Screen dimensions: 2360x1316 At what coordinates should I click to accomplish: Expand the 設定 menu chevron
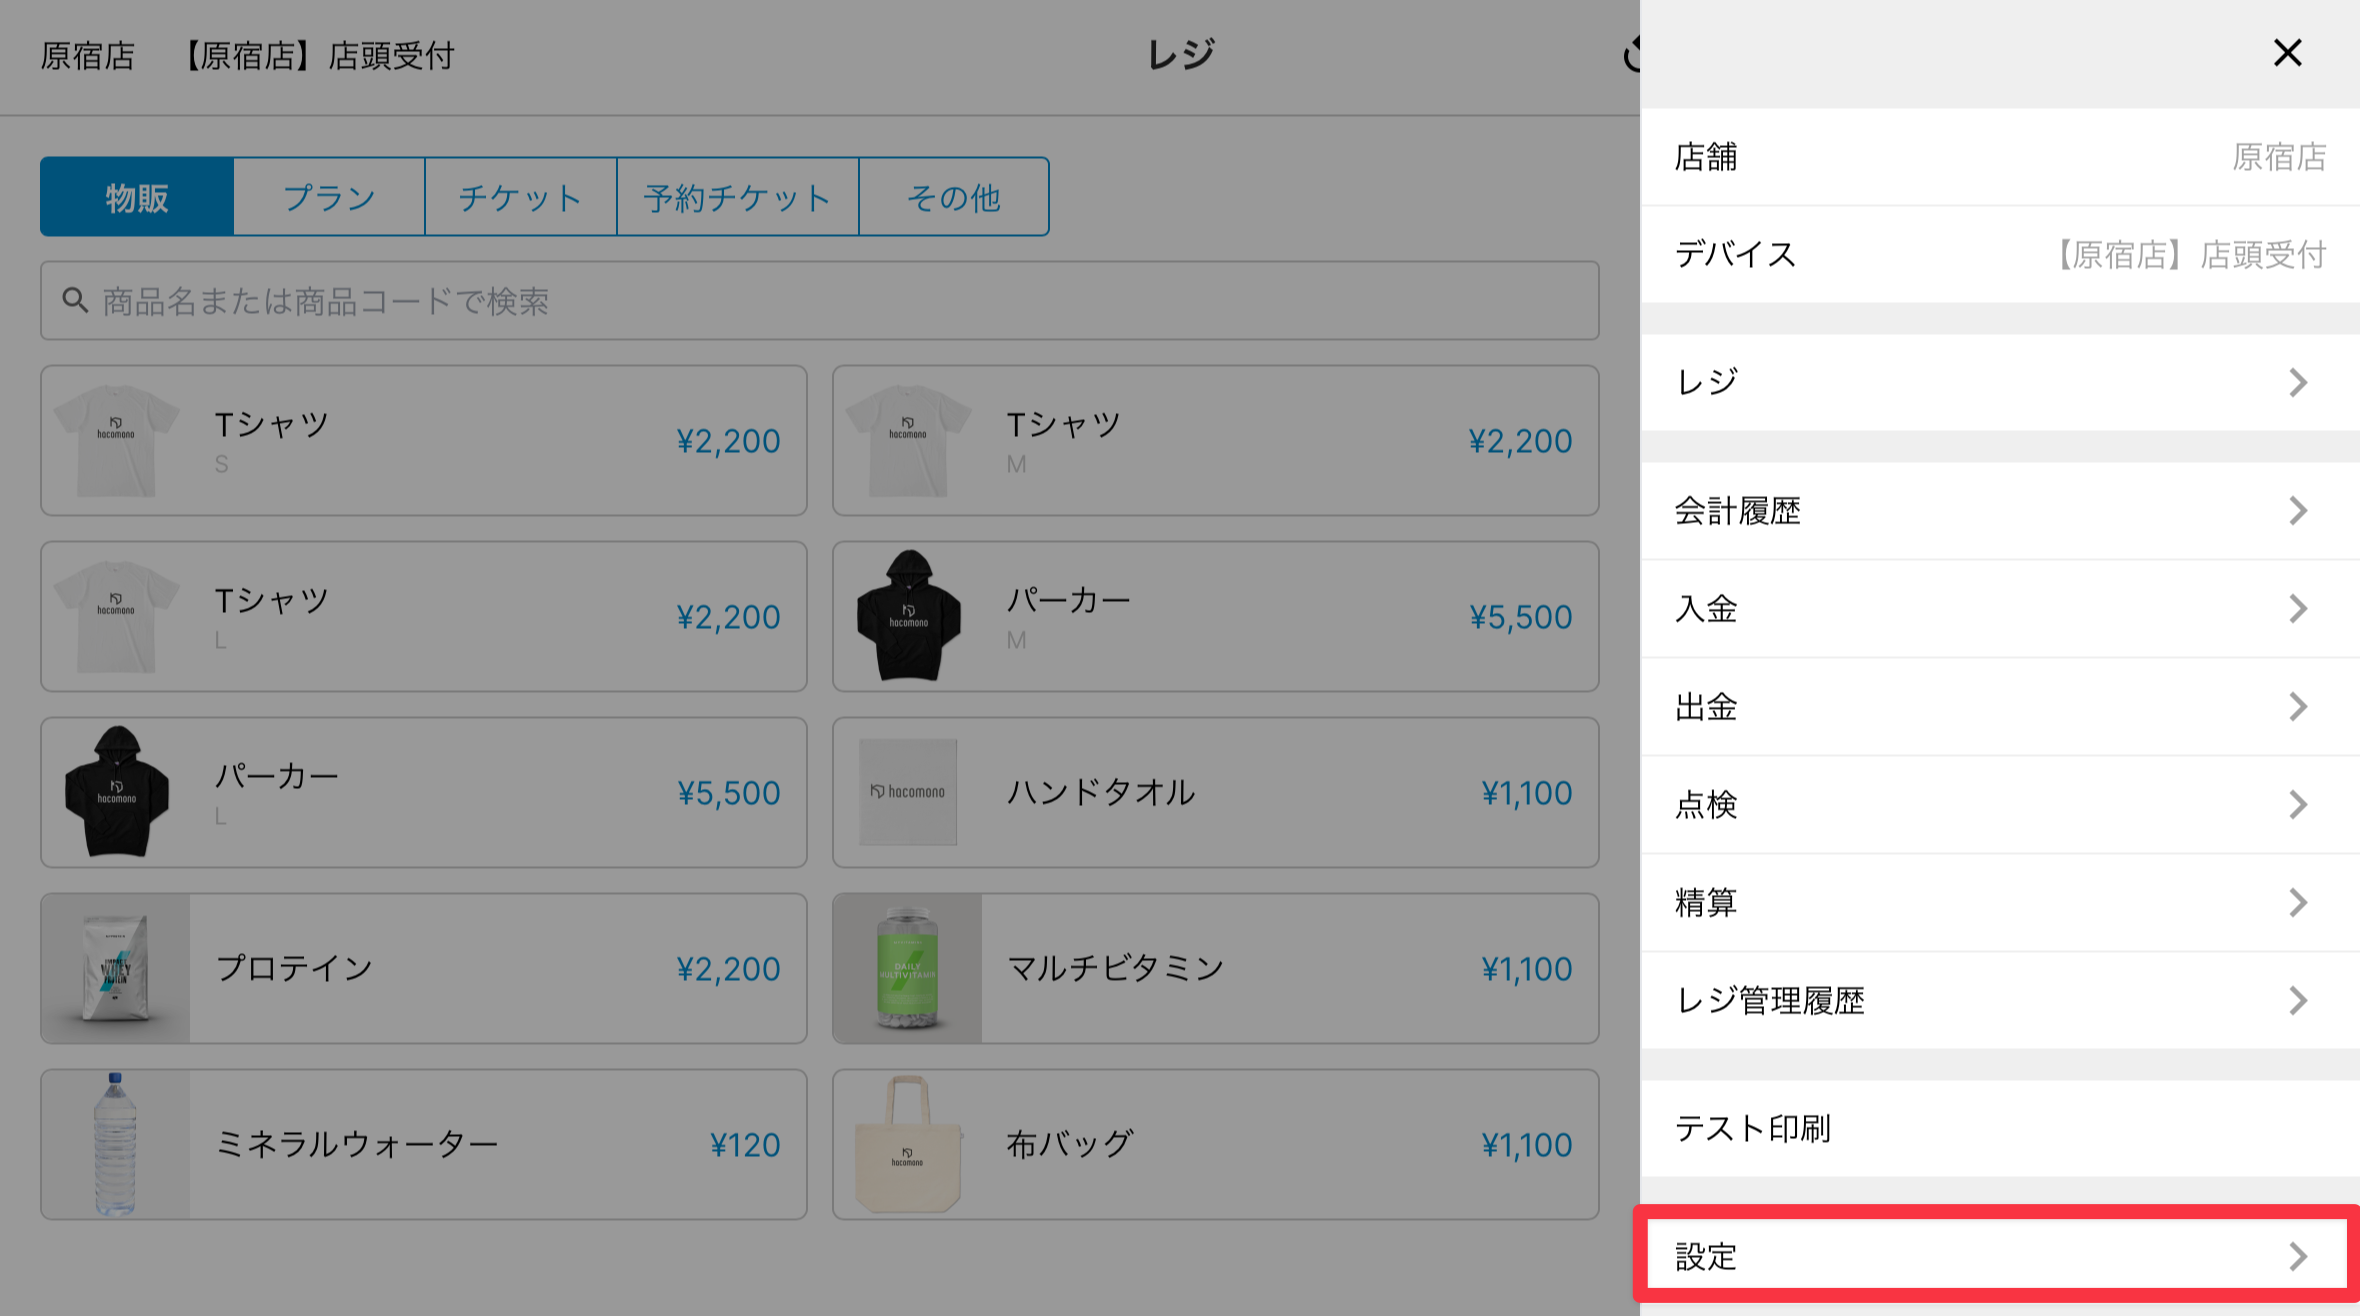pyautogui.click(x=2298, y=1256)
